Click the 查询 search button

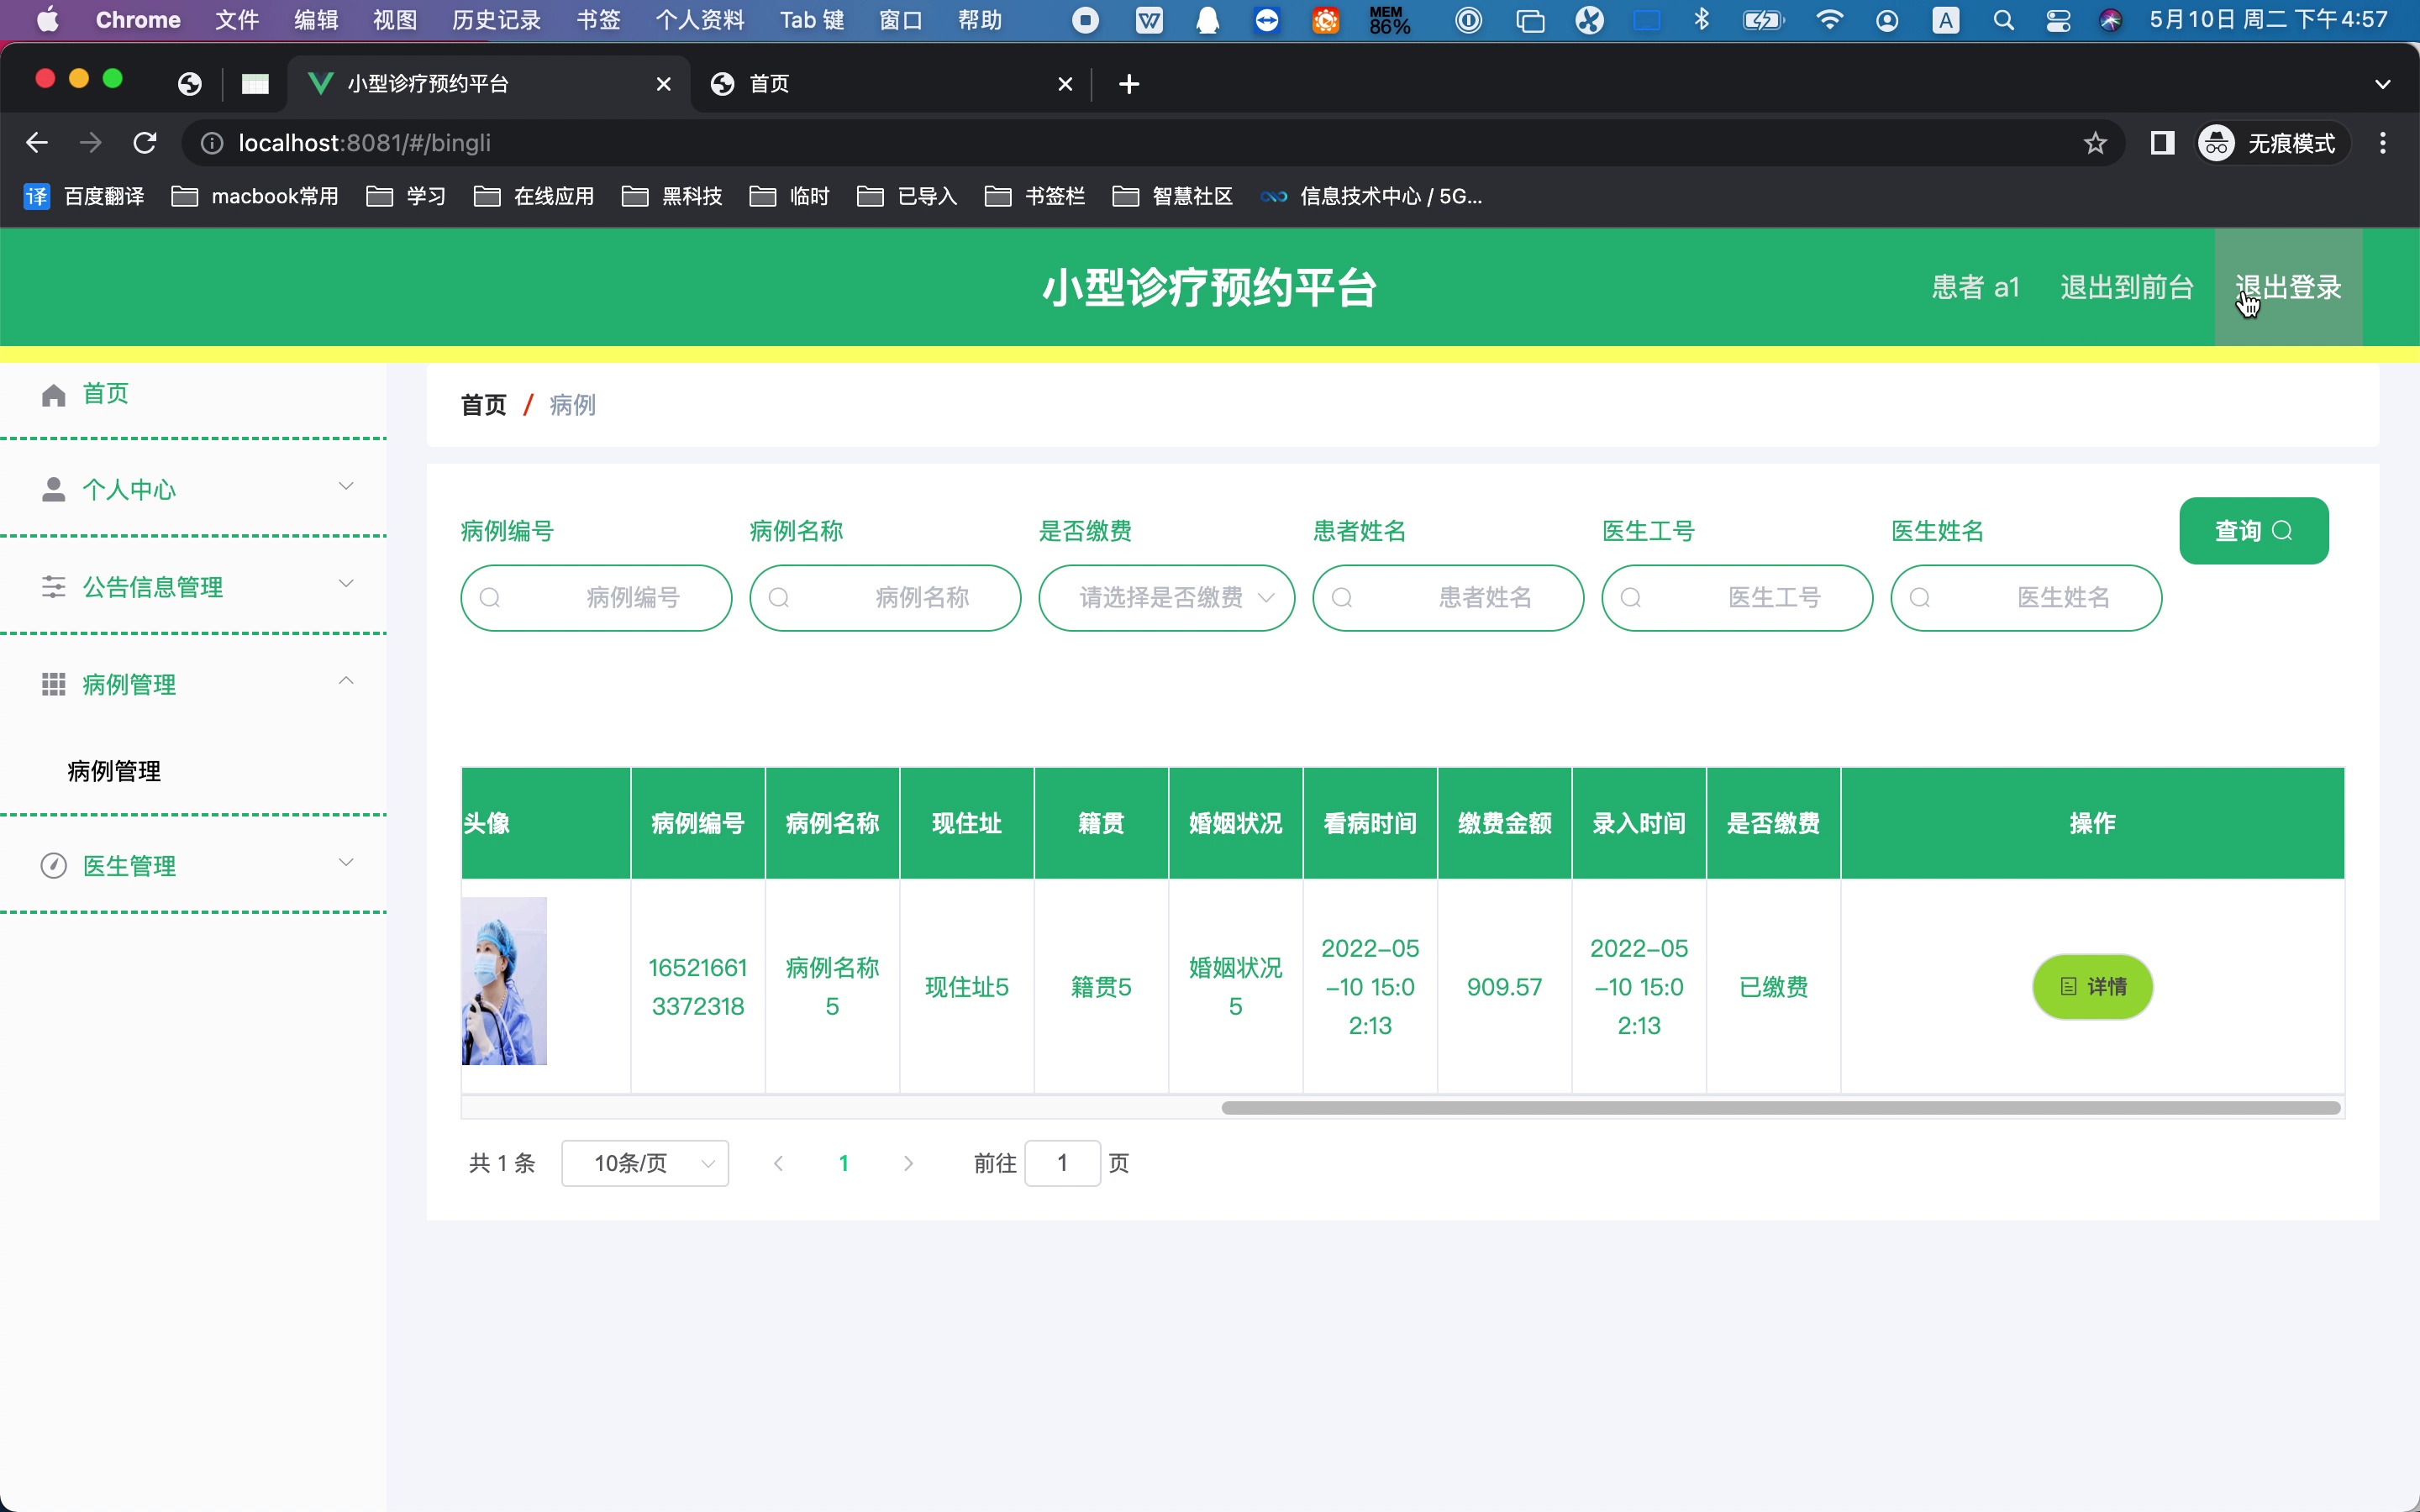pos(2253,531)
